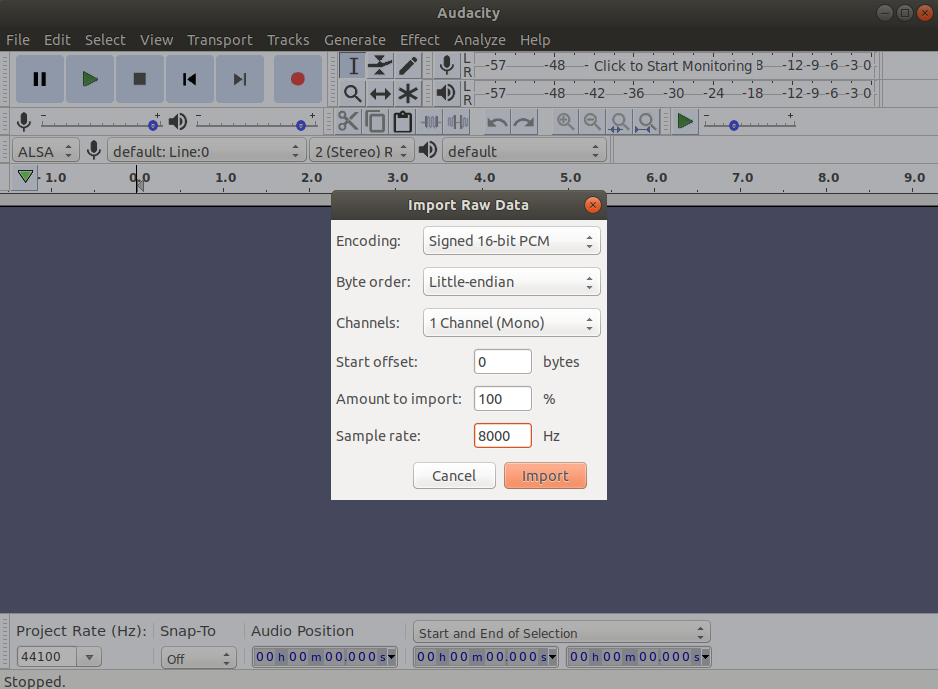Click Fit project to width icon
The width and height of the screenshot is (938, 689).
pos(646,122)
